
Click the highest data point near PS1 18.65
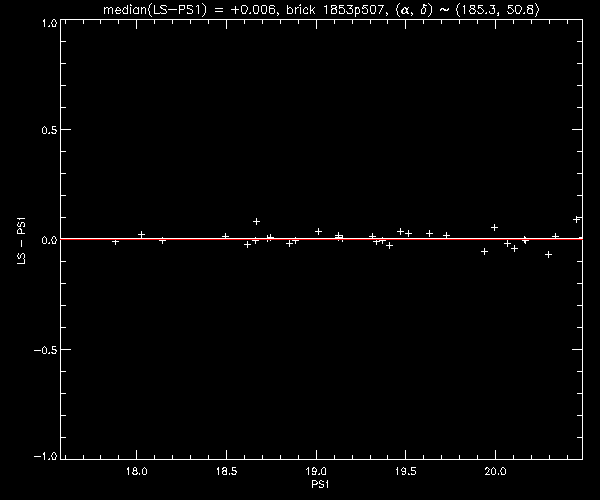click(x=256, y=221)
